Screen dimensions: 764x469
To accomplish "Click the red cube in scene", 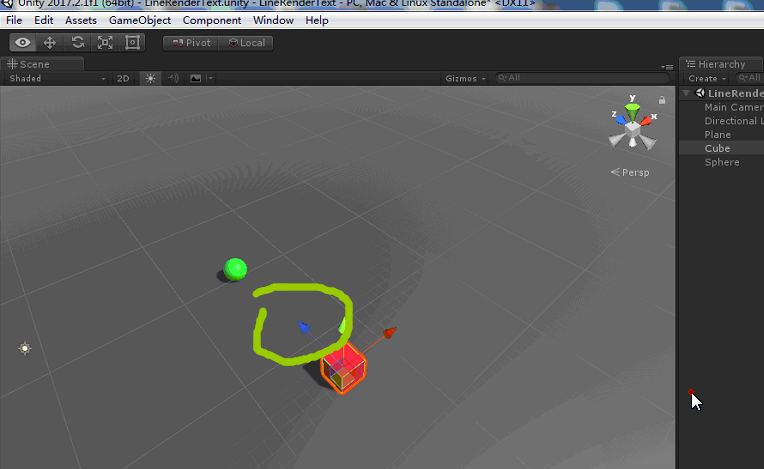I will 344,368.
